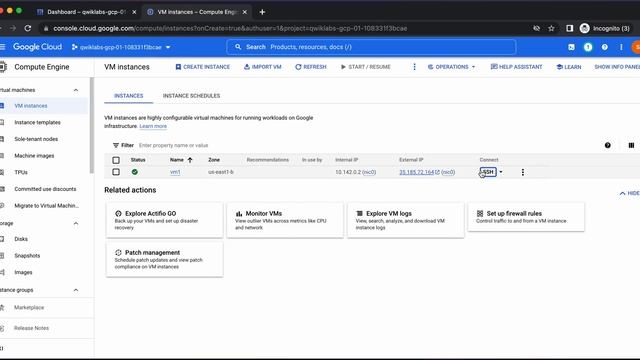Image resolution: width=640 pixels, height=360 pixels.
Task: Bookmark this page with the star icon
Action: (x=551, y=28)
